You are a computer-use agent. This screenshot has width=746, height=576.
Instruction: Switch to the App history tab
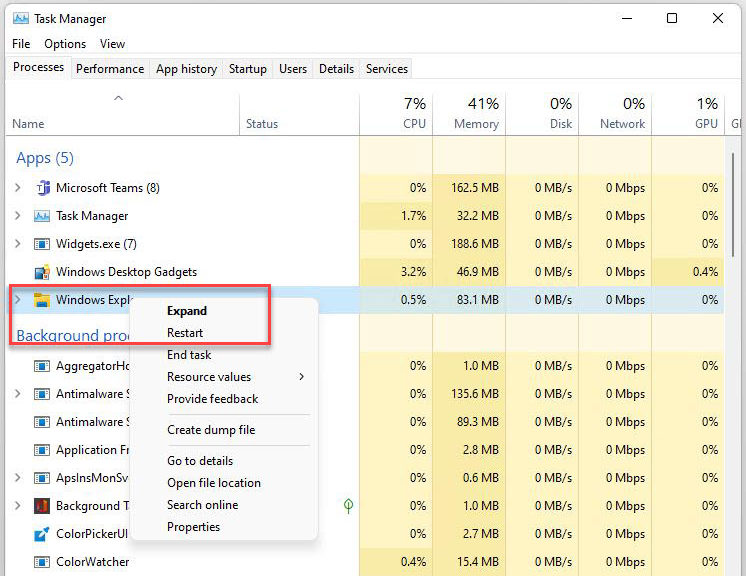click(186, 69)
